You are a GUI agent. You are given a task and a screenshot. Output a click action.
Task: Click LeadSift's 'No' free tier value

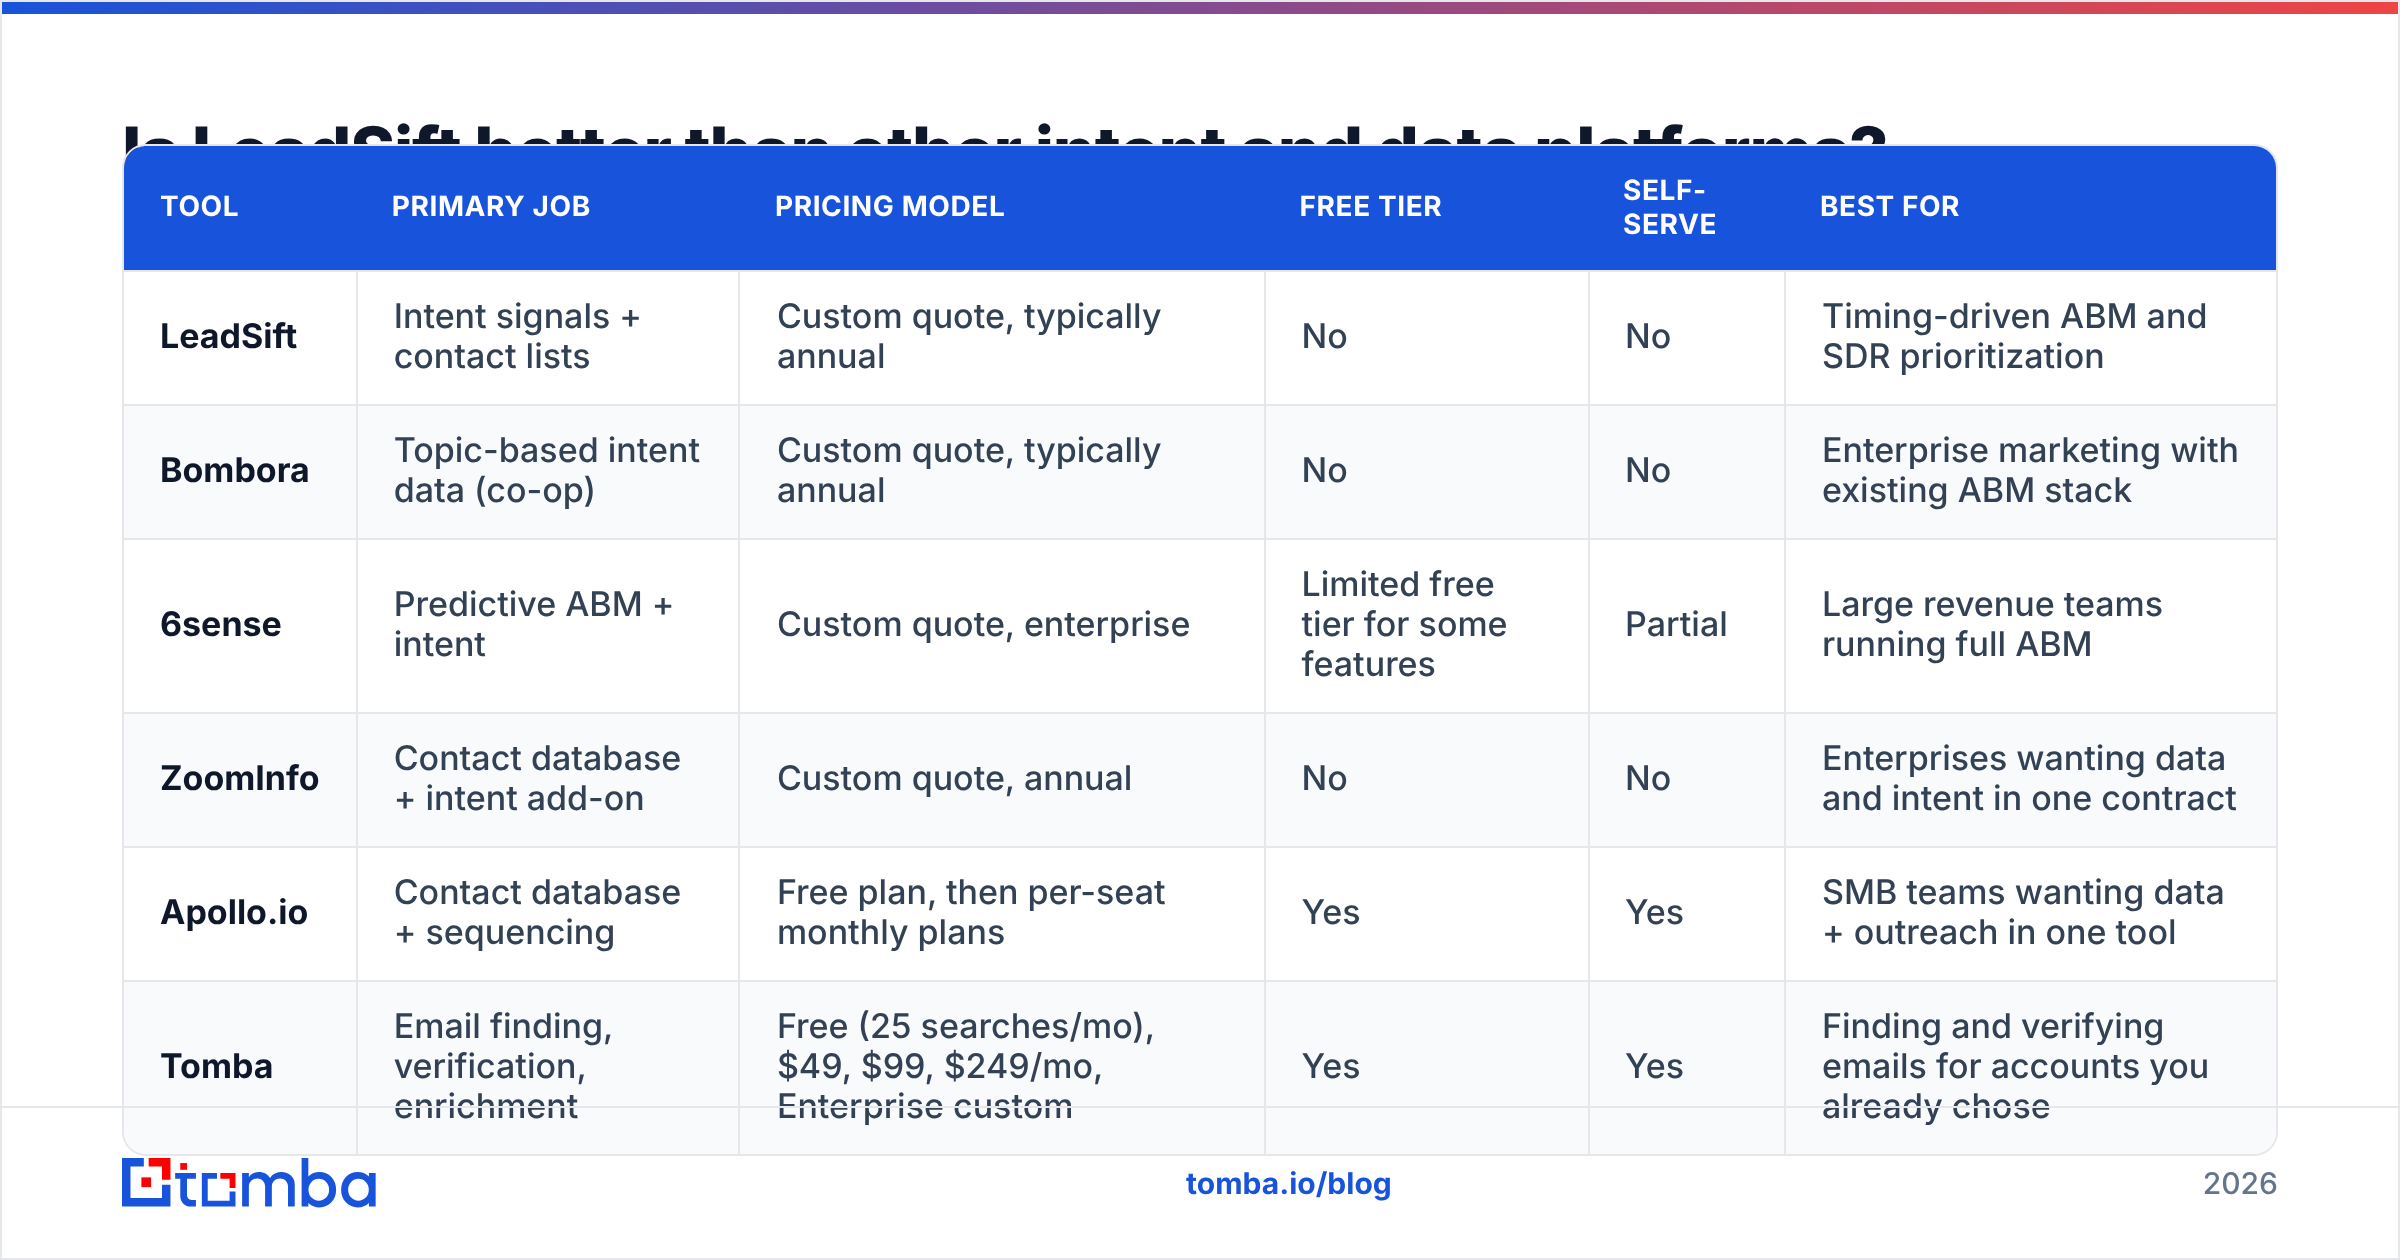click(1324, 337)
